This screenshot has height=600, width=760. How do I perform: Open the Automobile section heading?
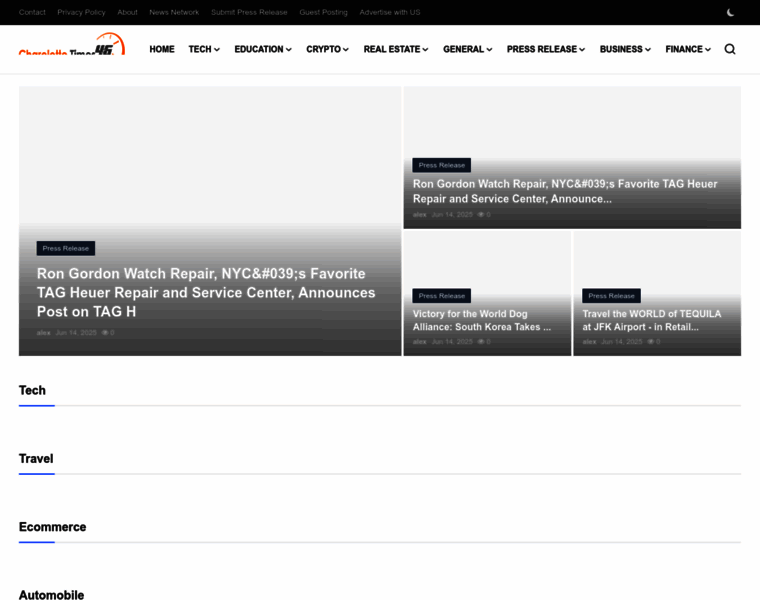[x=51, y=595]
